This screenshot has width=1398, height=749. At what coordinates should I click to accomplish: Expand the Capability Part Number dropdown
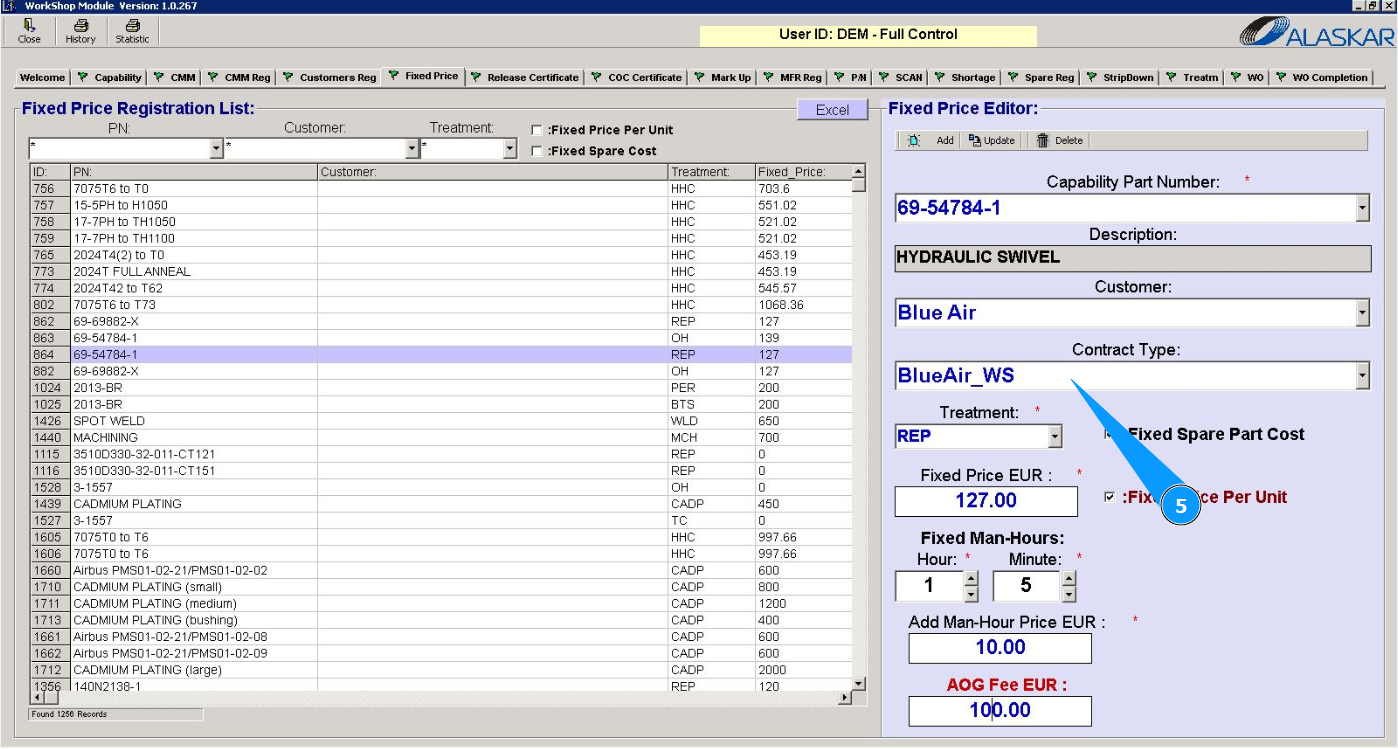click(1361, 209)
